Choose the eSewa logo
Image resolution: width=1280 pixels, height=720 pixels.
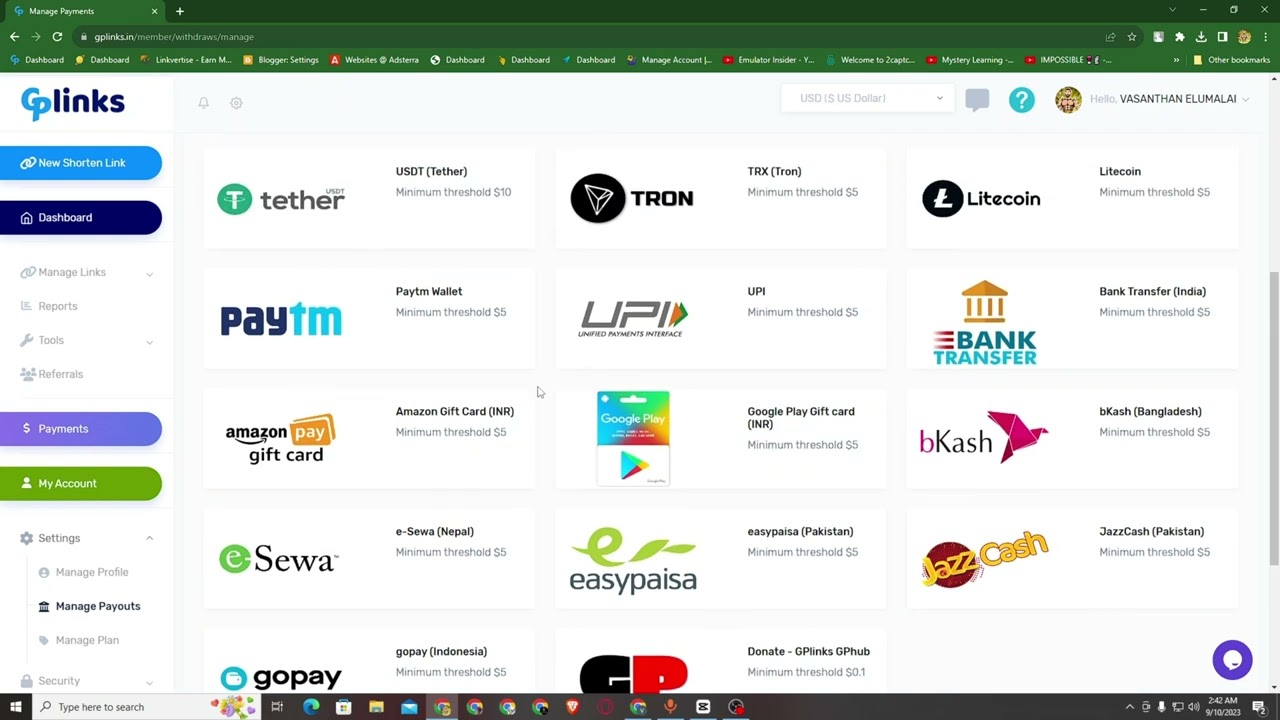coord(278,558)
